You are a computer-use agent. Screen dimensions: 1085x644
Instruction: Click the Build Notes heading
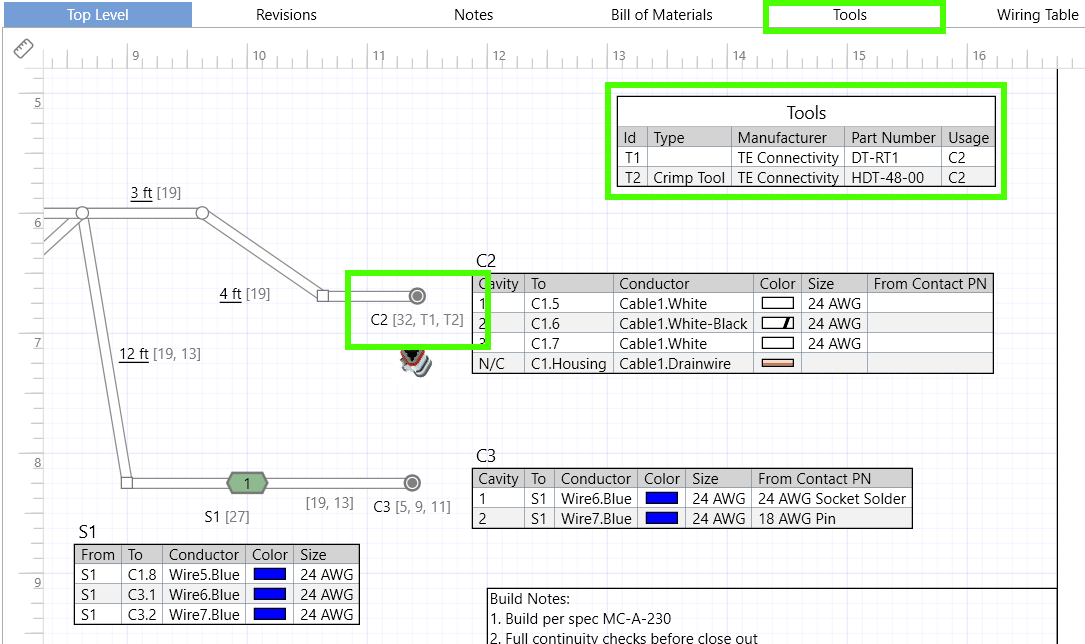point(530,599)
